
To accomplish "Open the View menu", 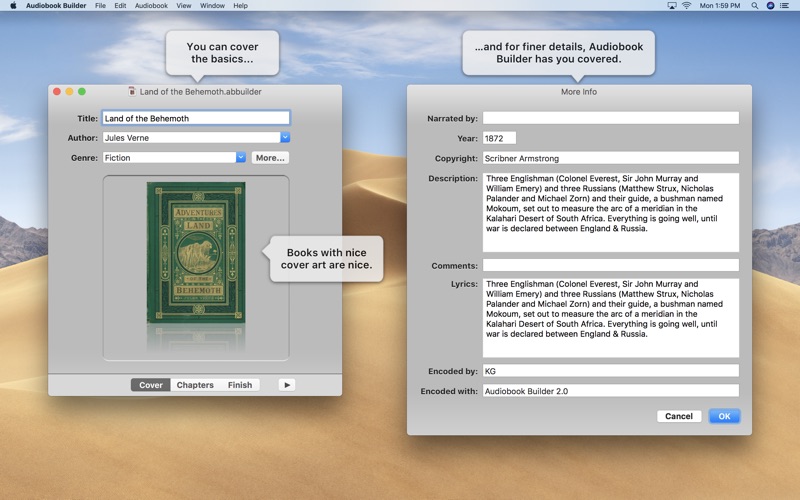I will coord(184,6).
